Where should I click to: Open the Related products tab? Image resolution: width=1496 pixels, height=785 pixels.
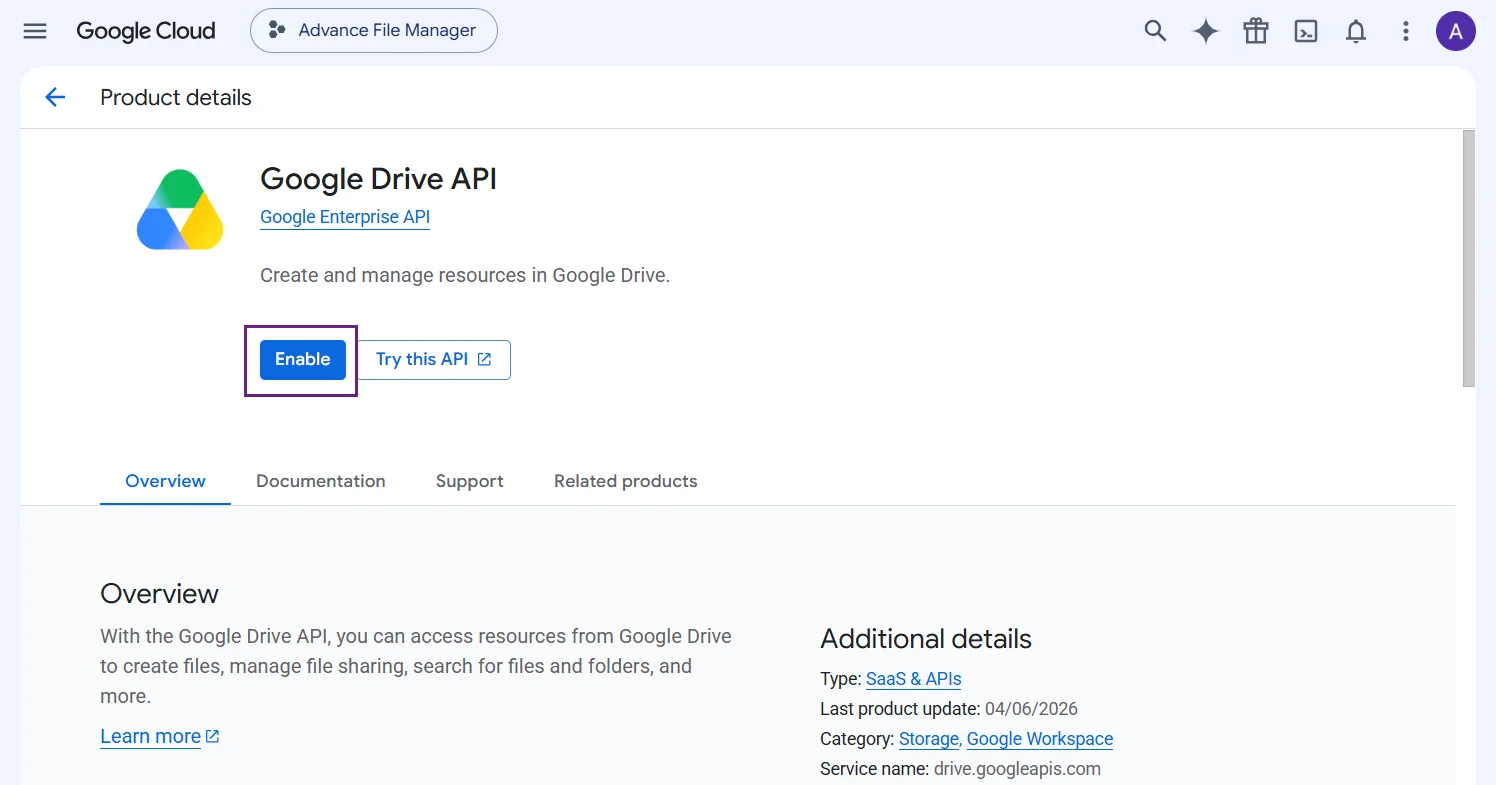[626, 481]
